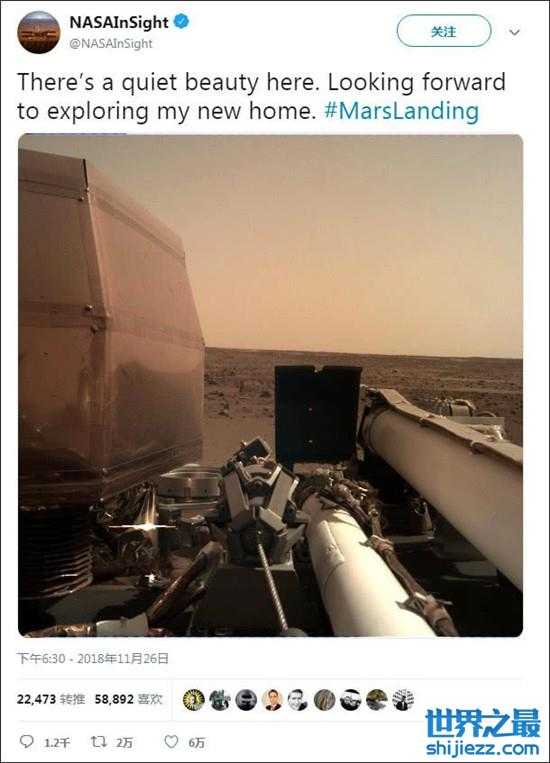The width and height of the screenshot is (550, 763).
Task: Retweet using the retweet arrows icon
Action: point(99,742)
